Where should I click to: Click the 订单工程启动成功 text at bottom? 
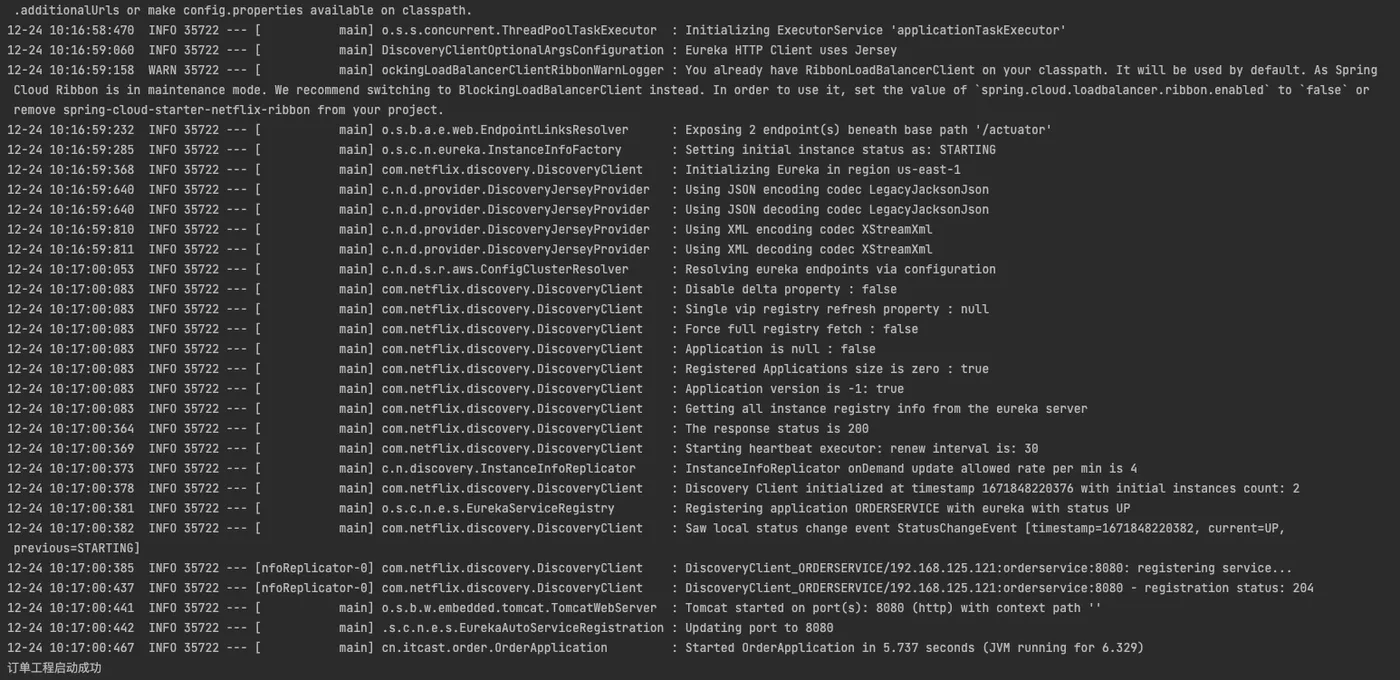pyautogui.click(x=54, y=668)
